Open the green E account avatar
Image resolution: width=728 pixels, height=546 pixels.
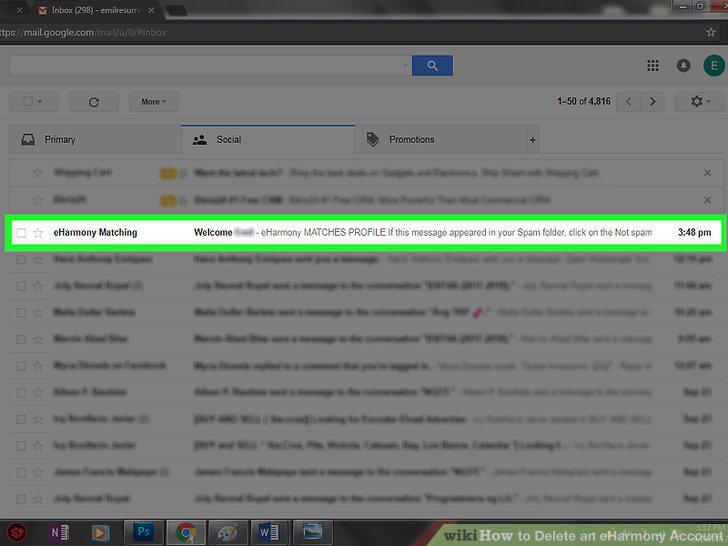pos(714,65)
